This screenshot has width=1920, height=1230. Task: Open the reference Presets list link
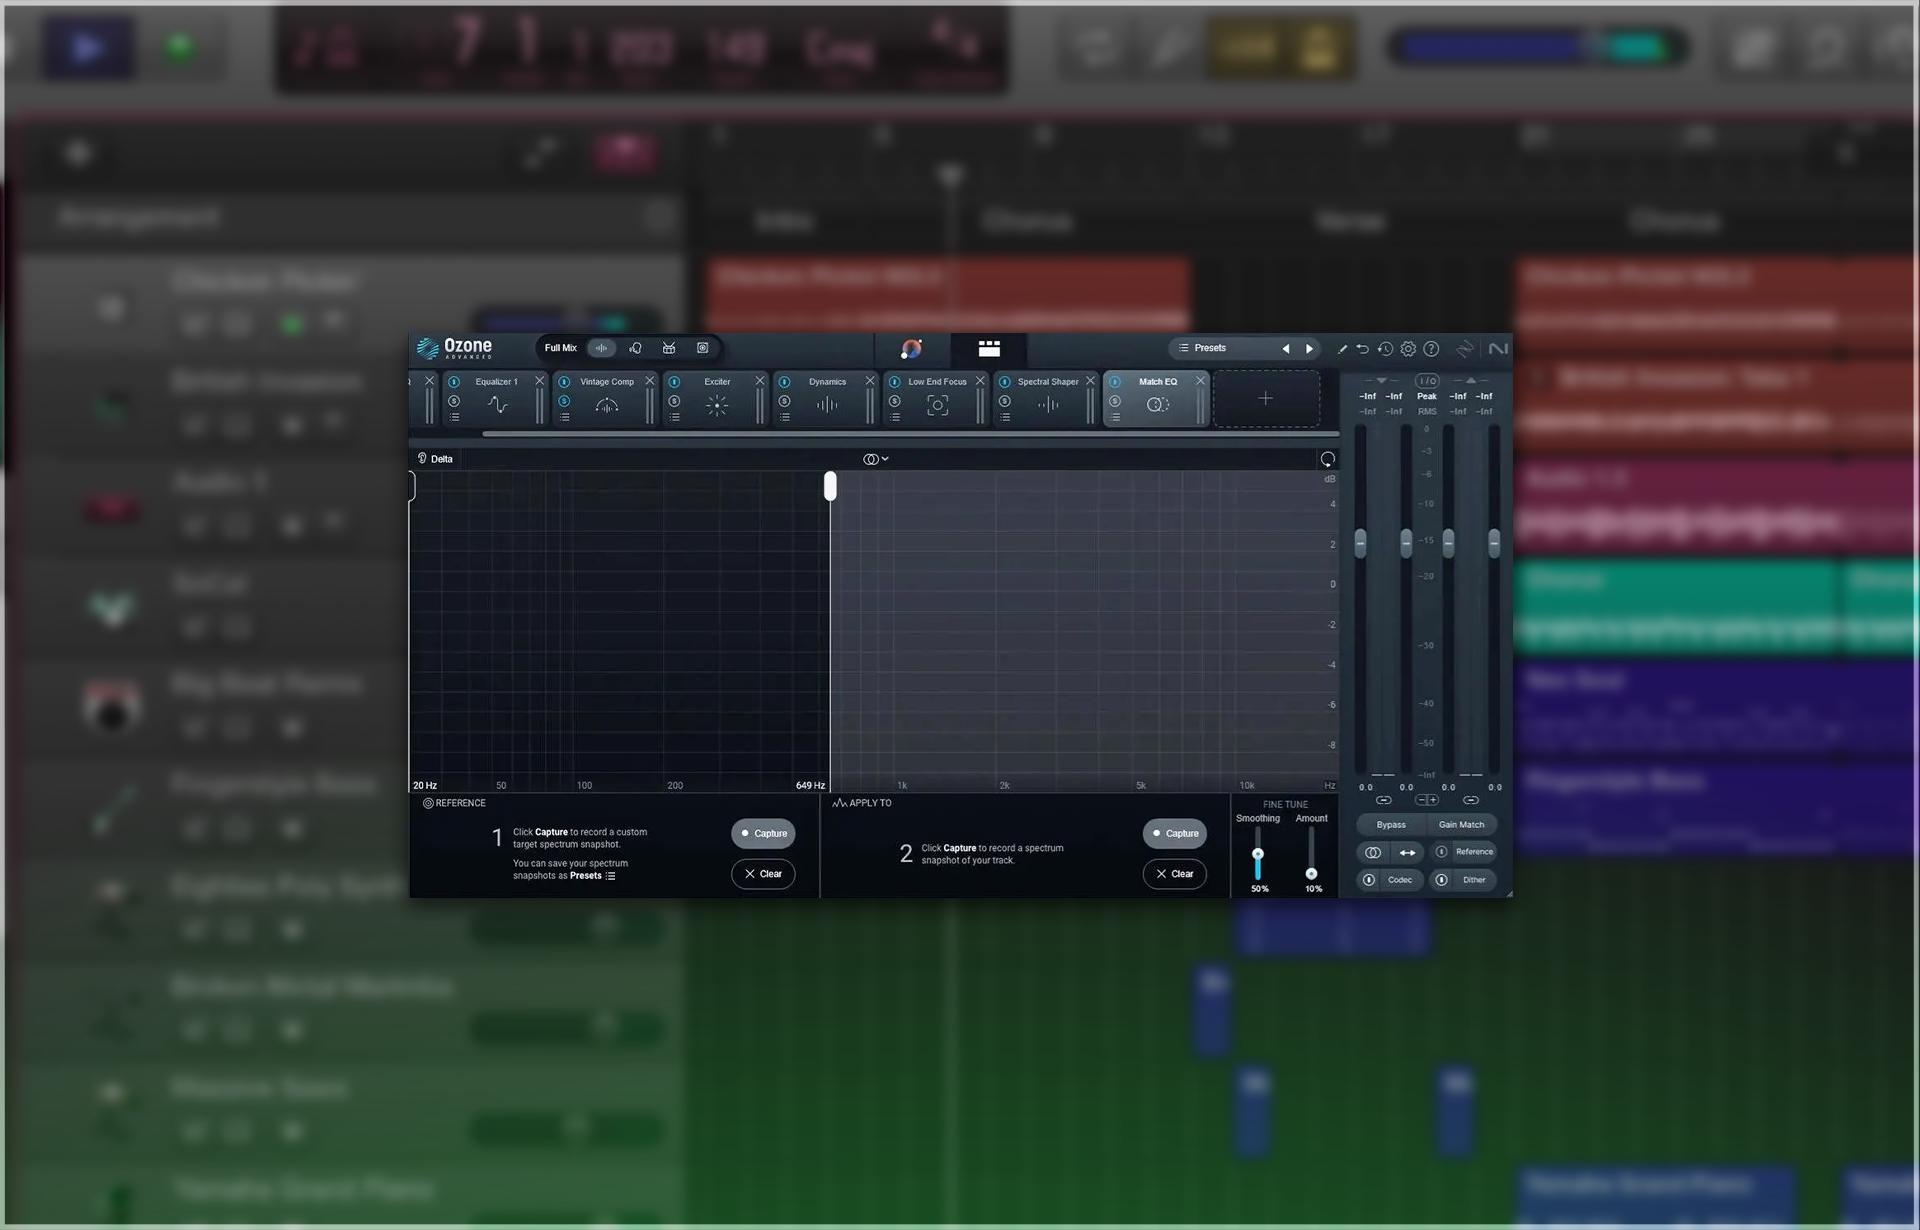592,876
